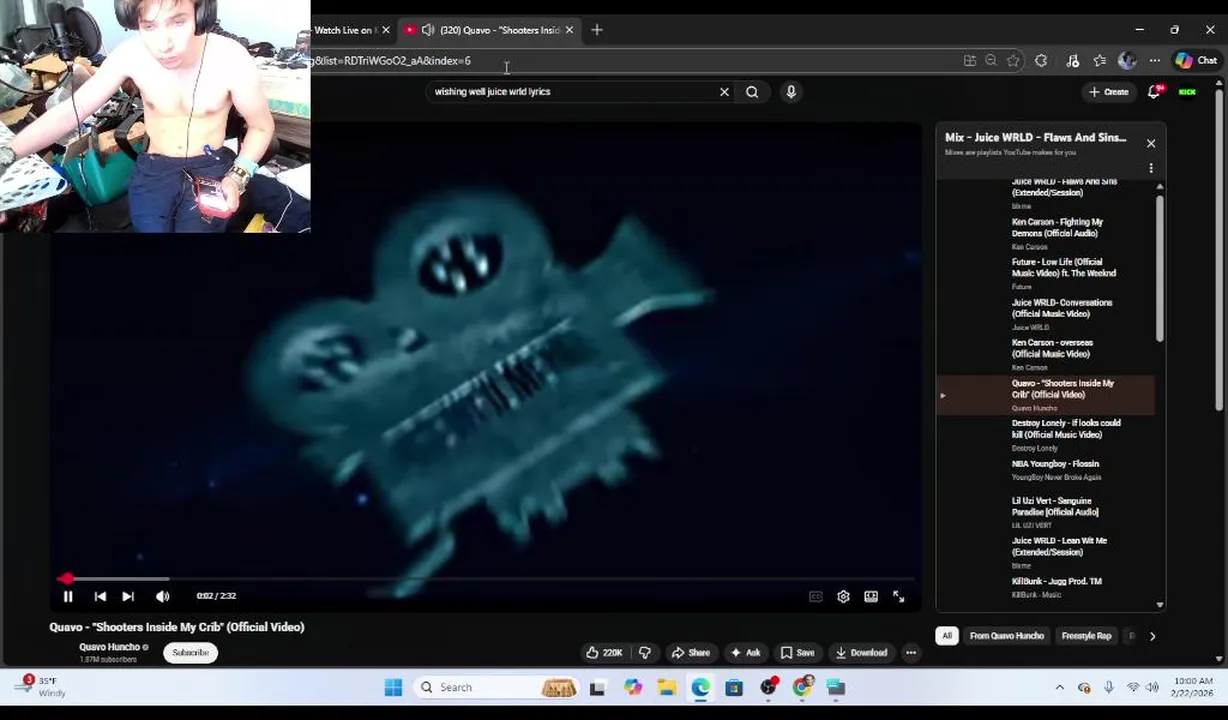Play KillBunk - Jugg Prod. TM
1228x720 pixels.
click(1047, 588)
